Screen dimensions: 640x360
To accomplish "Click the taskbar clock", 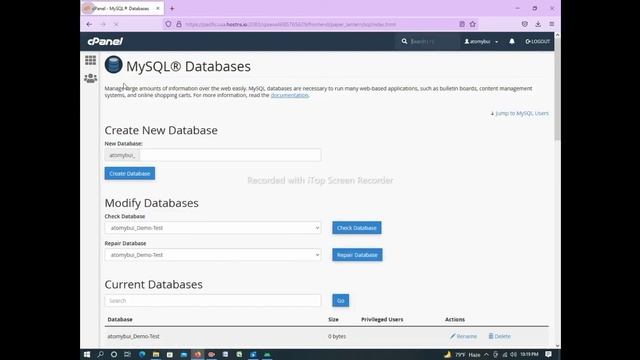I will click(529, 354).
